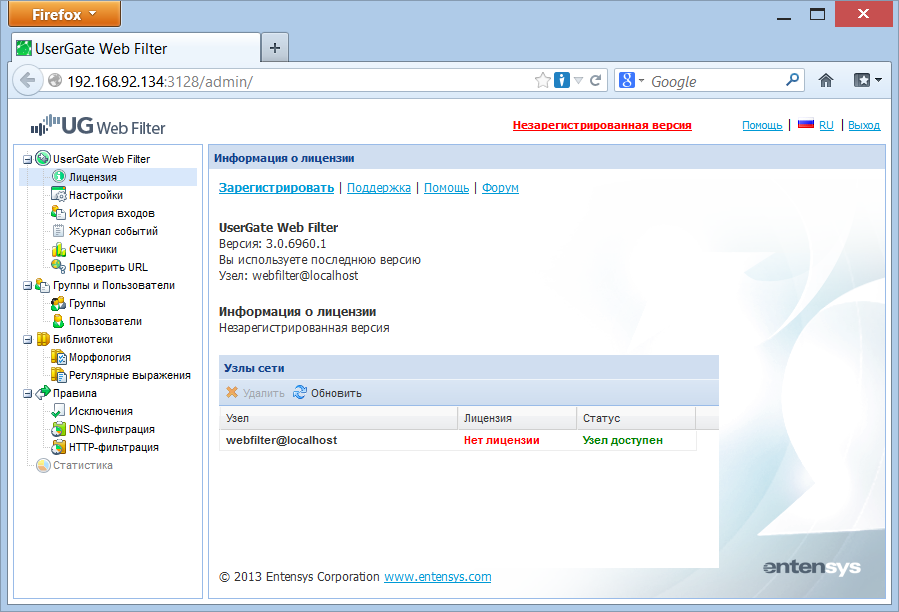Click the Зарегистрировать link

pos(276,188)
